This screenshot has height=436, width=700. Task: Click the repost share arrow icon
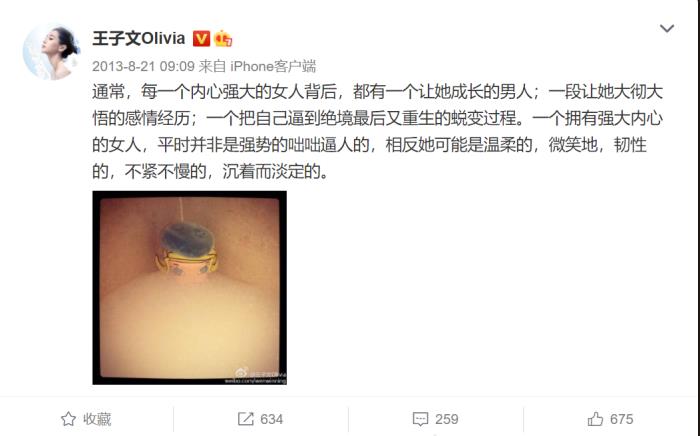point(246,419)
